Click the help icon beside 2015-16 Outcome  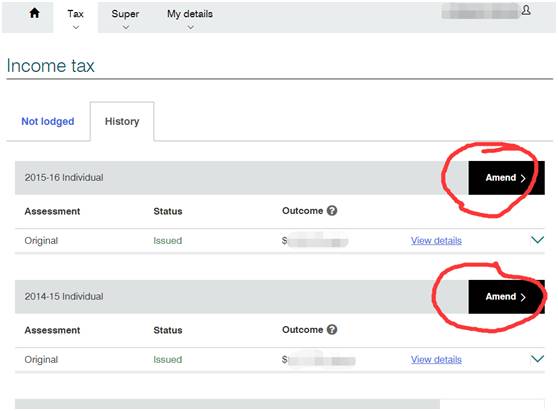click(332, 211)
